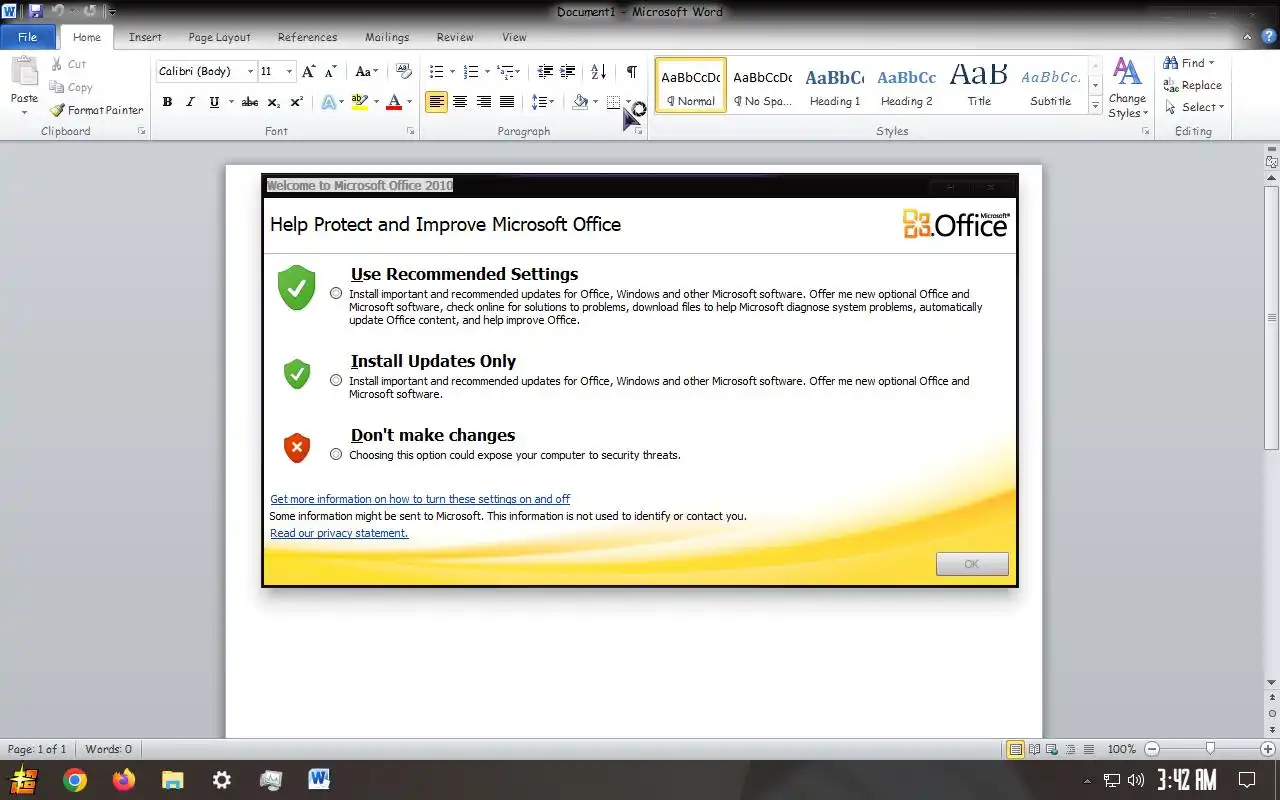Open text highlight color swatch
The image size is (1280, 800).
[x=360, y=102]
